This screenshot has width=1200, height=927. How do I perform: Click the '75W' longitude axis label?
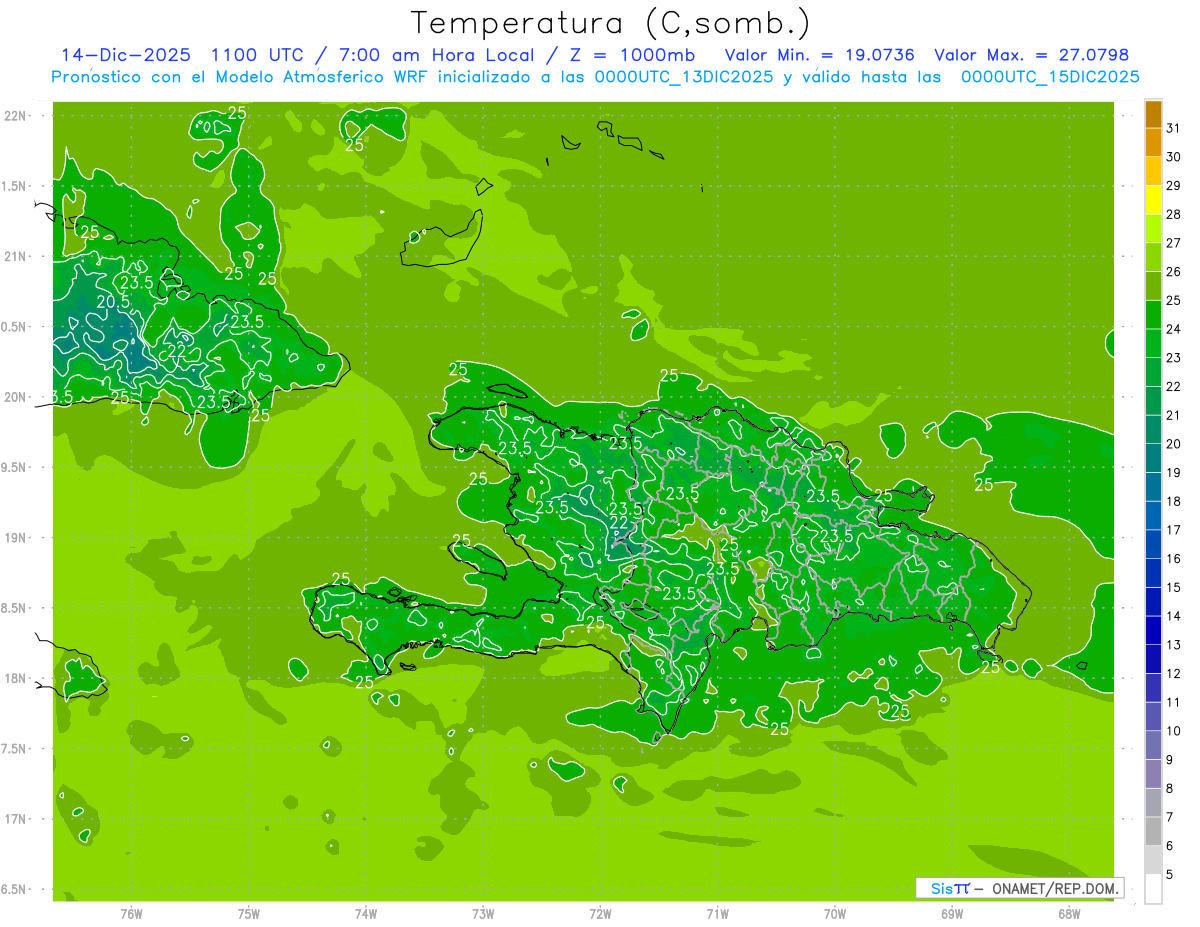tap(249, 914)
